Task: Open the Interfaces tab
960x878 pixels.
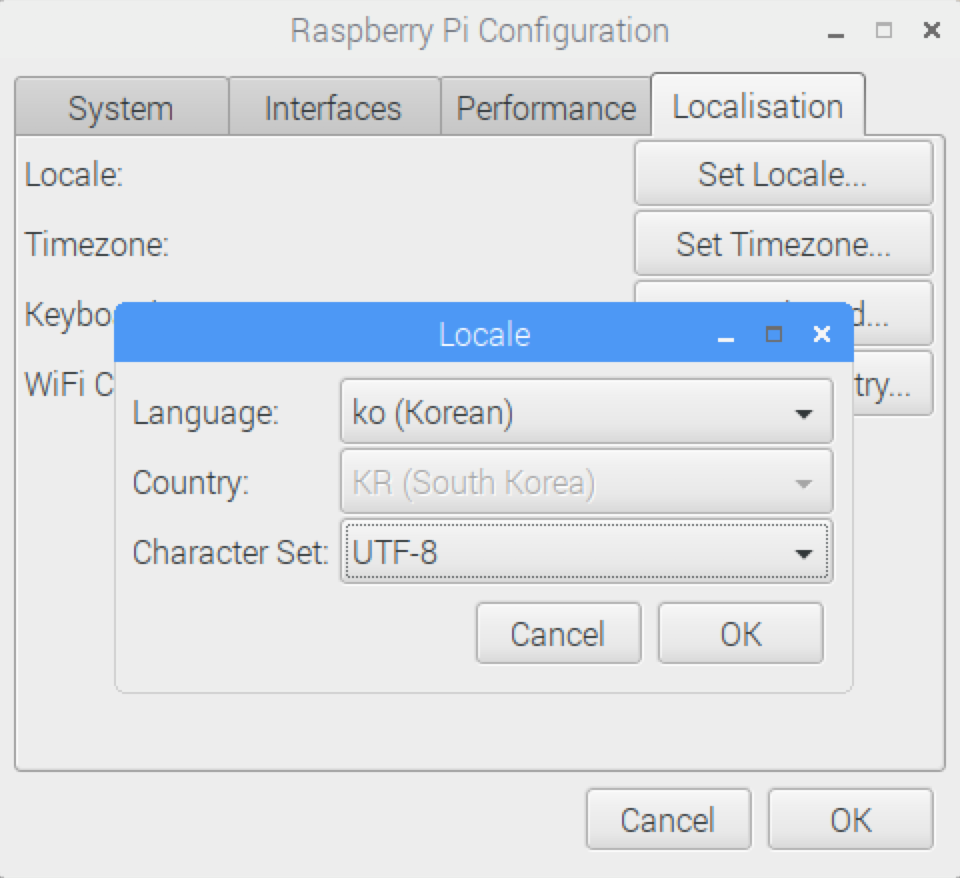Action: 334,107
